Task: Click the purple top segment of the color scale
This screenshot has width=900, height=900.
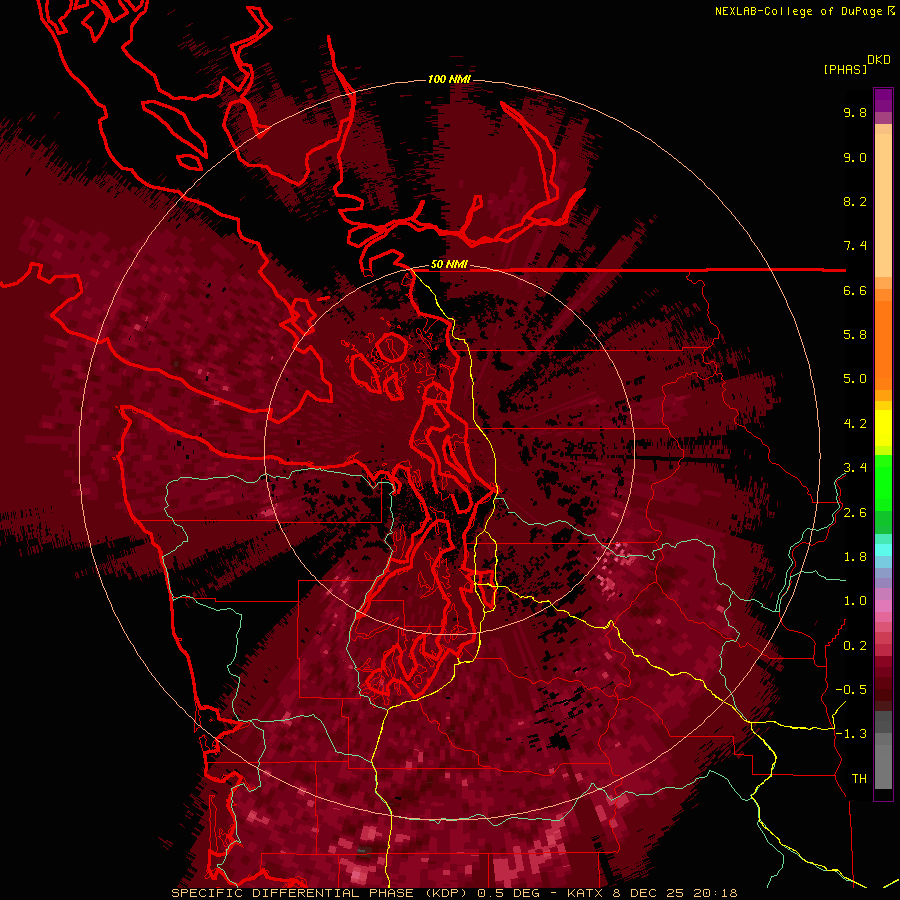Action: click(883, 100)
